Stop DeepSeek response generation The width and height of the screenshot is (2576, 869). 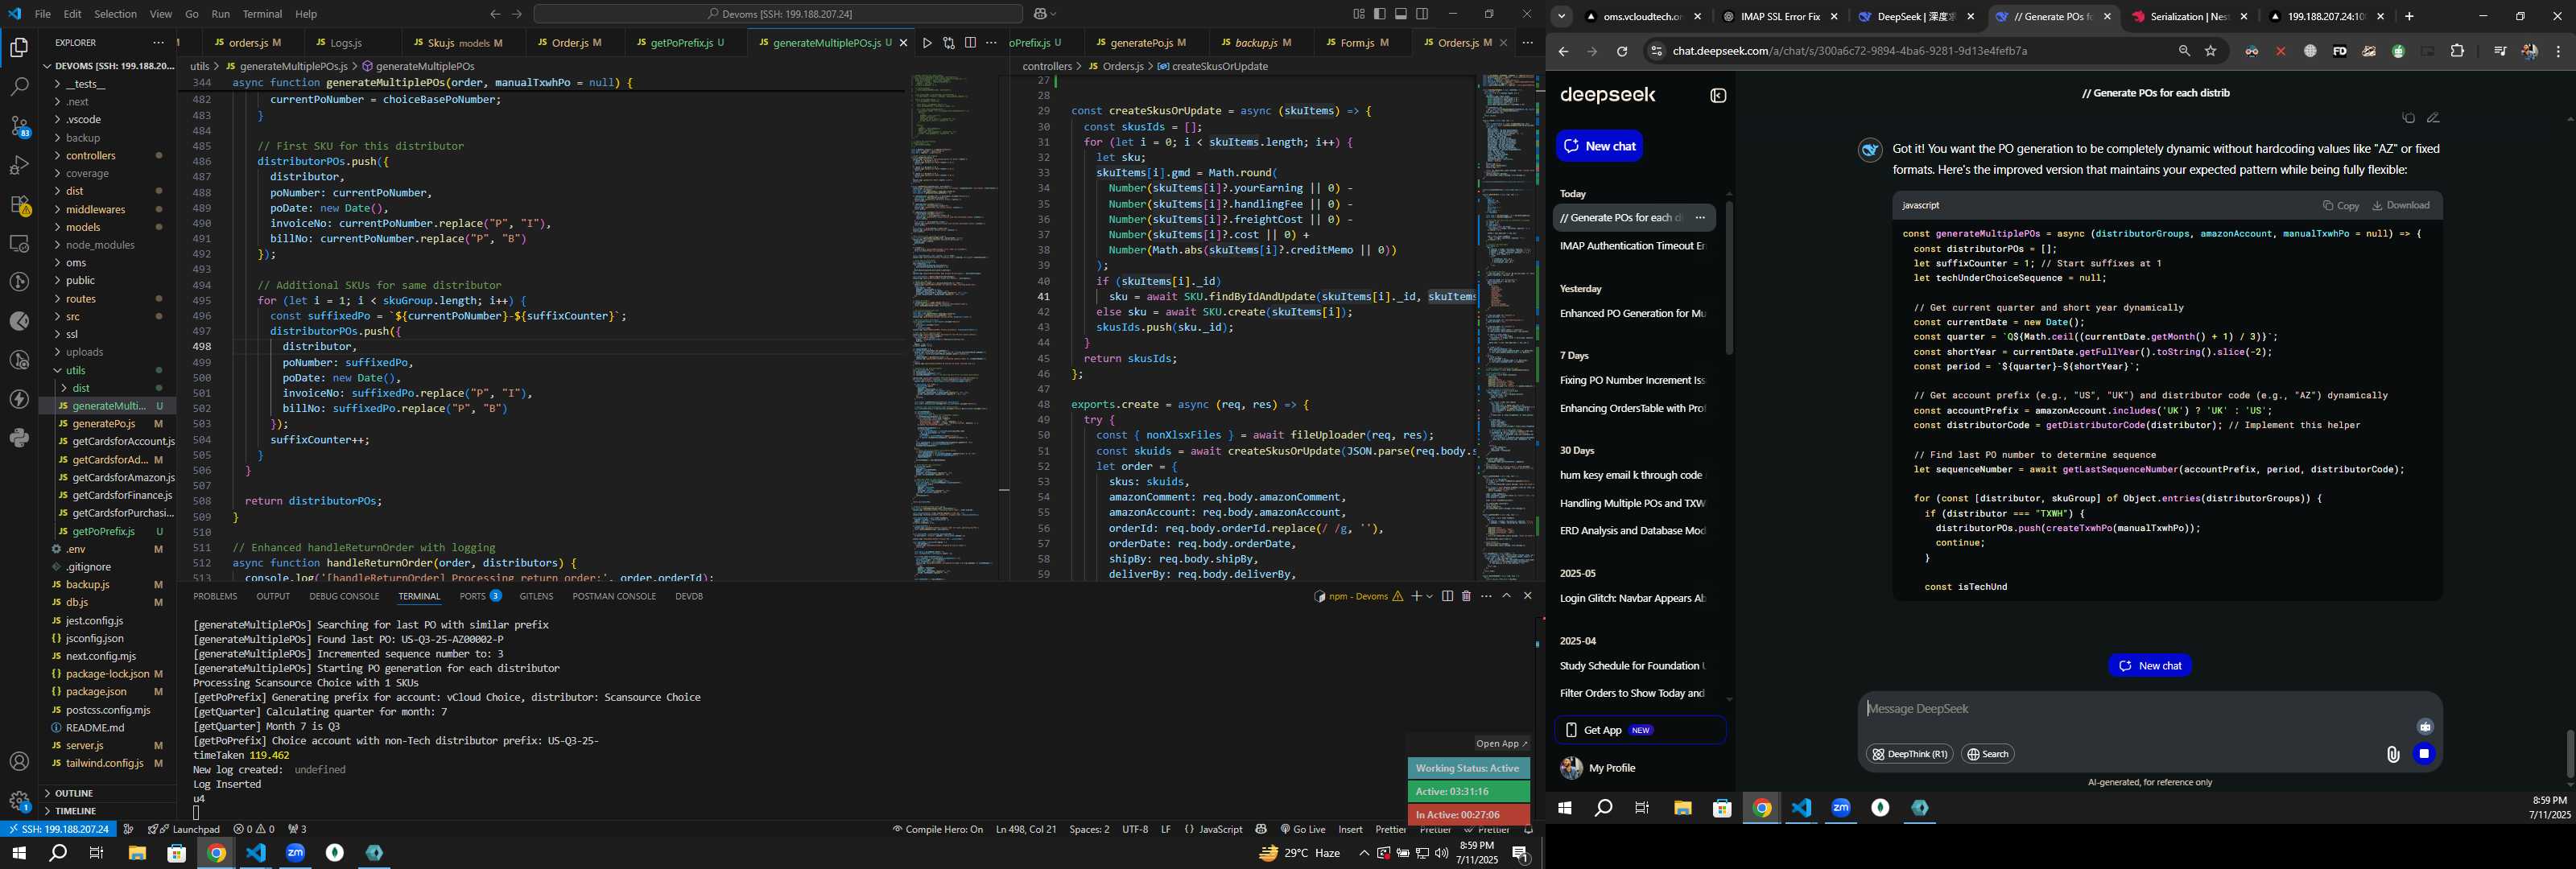tap(2423, 754)
